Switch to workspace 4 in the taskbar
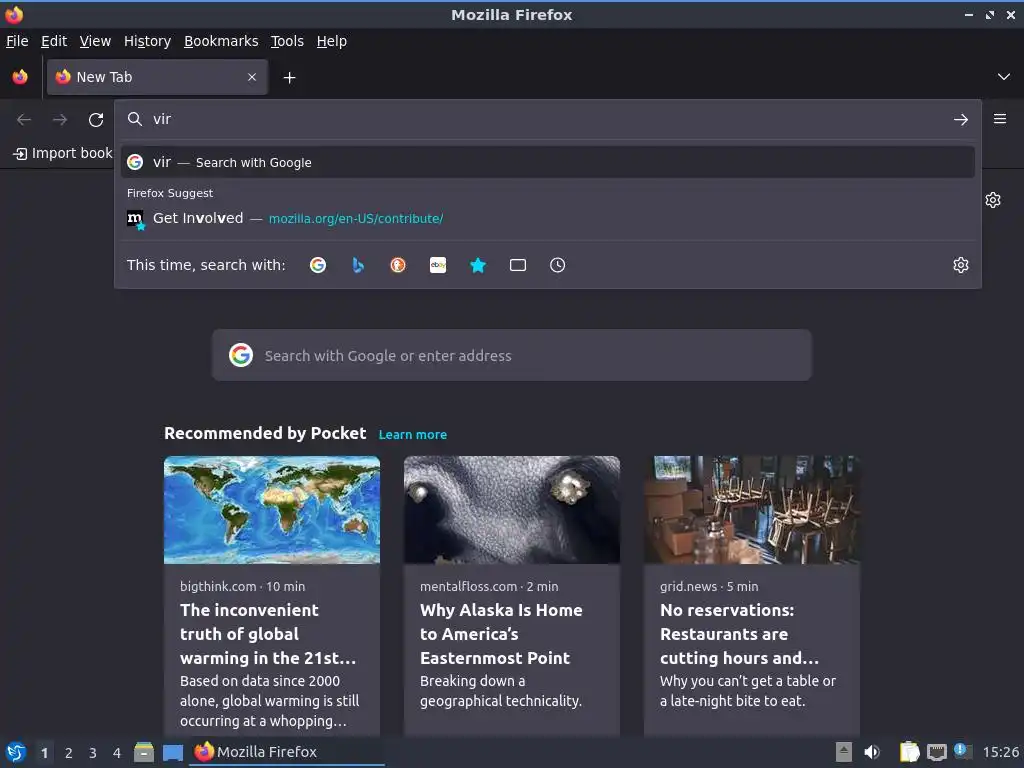 tap(117, 753)
